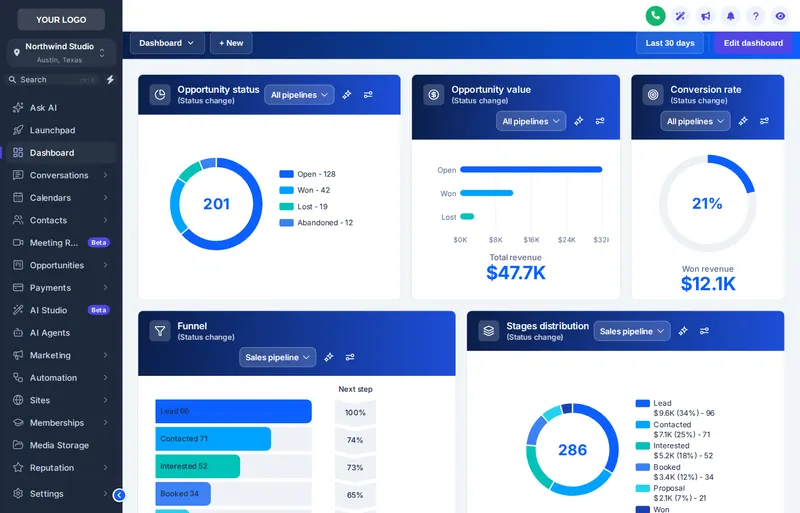This screenshot has height=513, width=800.
Task: Open Ask AI in the sidebar
Action: click(61, 108)
